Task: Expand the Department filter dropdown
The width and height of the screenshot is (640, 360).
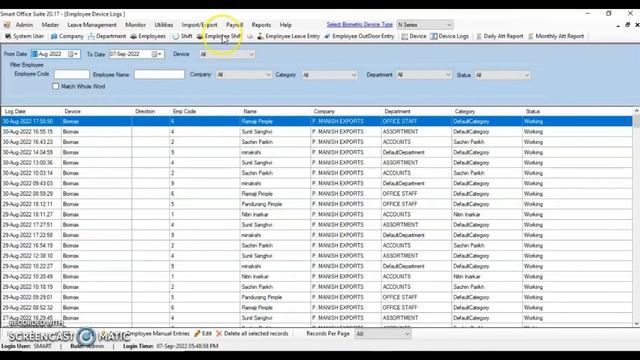Action: pyautogui.click(x=448, y=75)
